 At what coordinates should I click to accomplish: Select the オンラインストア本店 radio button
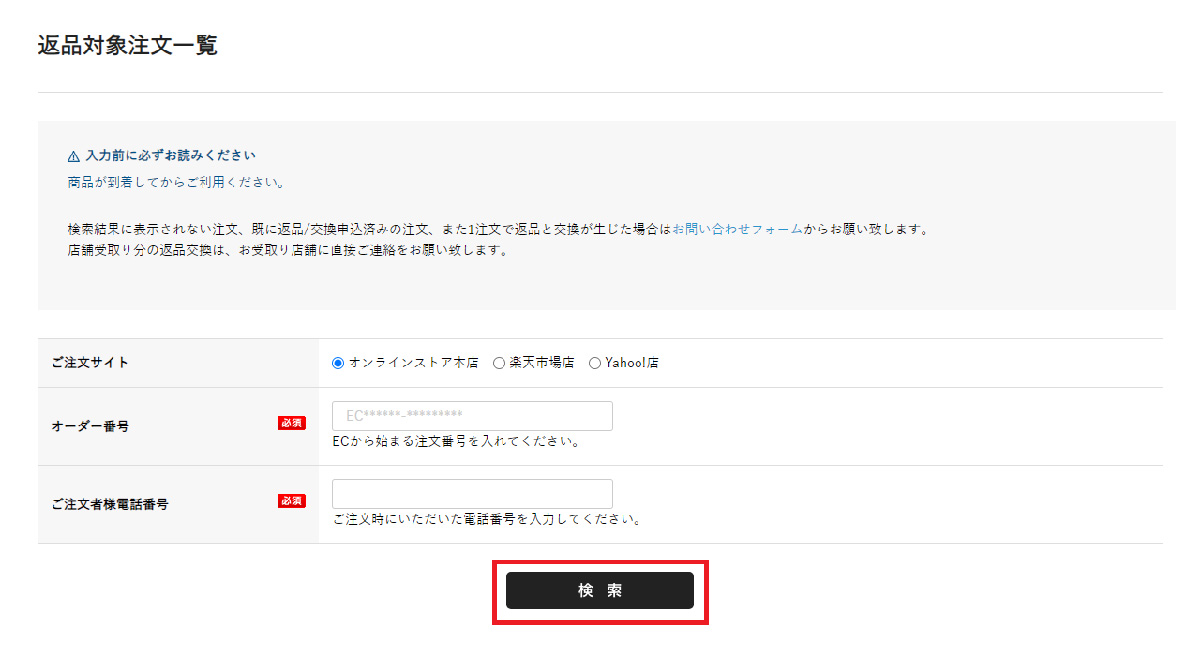(x=338, y=363)
